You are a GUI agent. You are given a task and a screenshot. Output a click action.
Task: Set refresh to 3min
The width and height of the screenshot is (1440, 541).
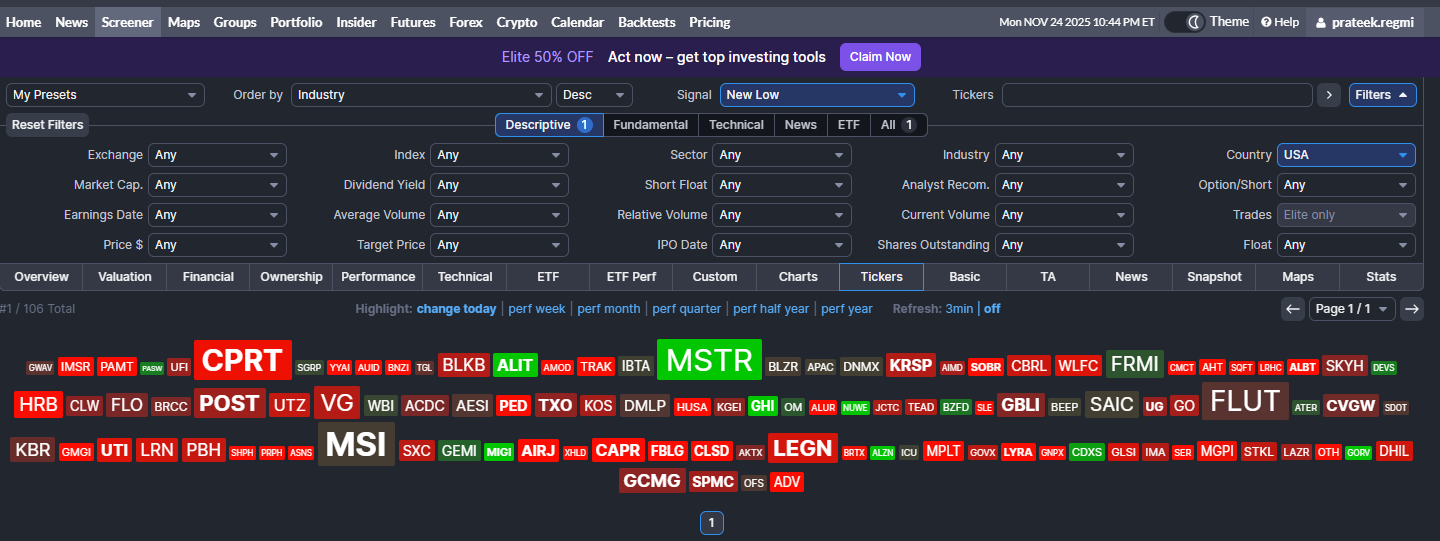click(x=959, y=309)
